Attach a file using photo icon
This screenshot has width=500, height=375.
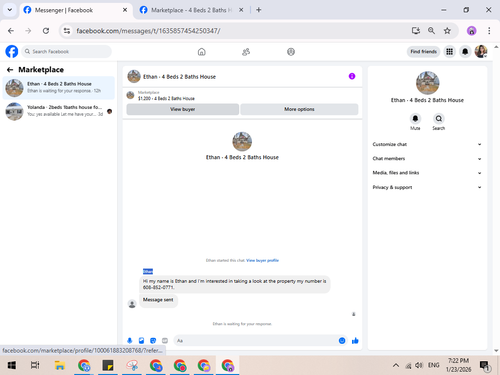[x=141, y=340]
